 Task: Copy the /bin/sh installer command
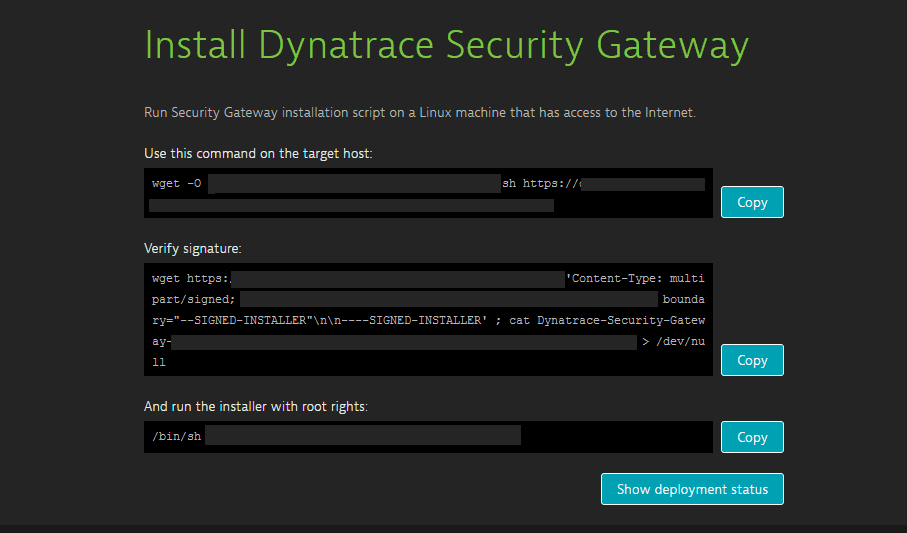(752, 437)
